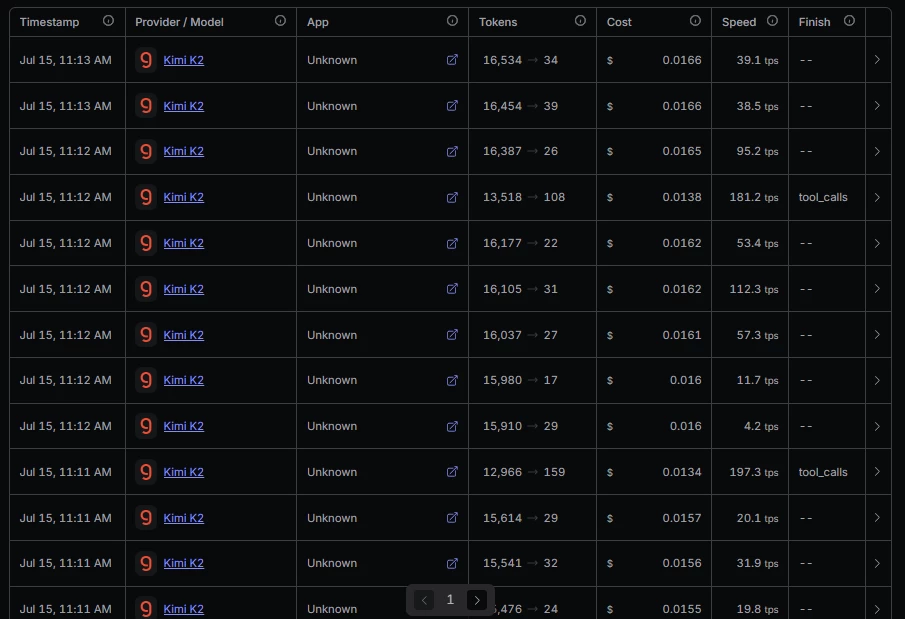Open Kimi K2 link in the 11.7 tps row
This screenshot has width=905, height=619.
coord(184,380)
